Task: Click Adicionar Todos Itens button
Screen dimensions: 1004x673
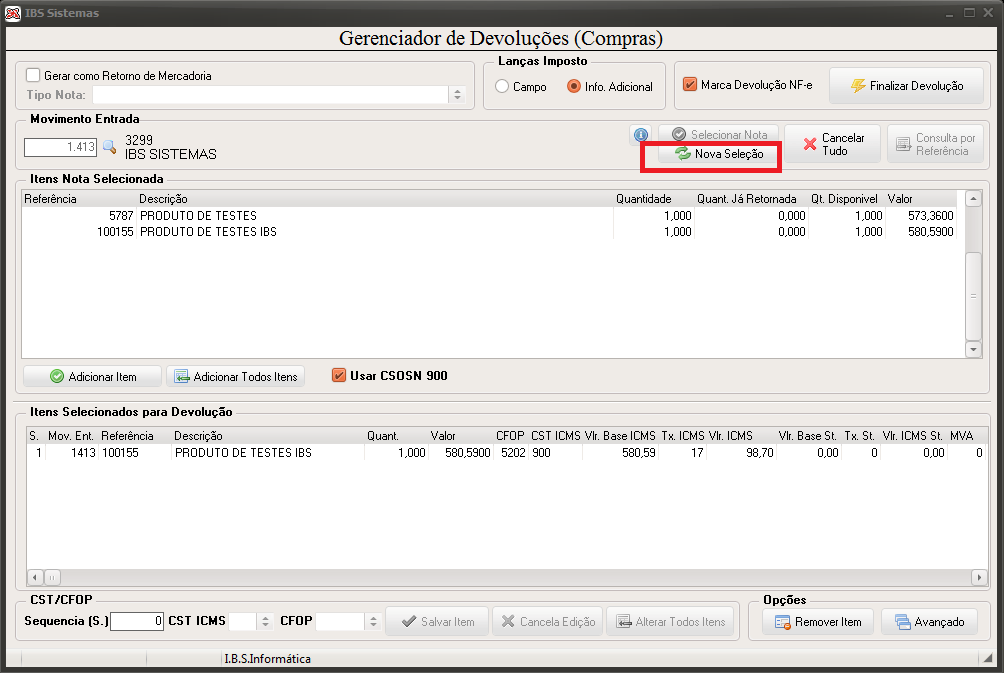Action: click(236, 377)
